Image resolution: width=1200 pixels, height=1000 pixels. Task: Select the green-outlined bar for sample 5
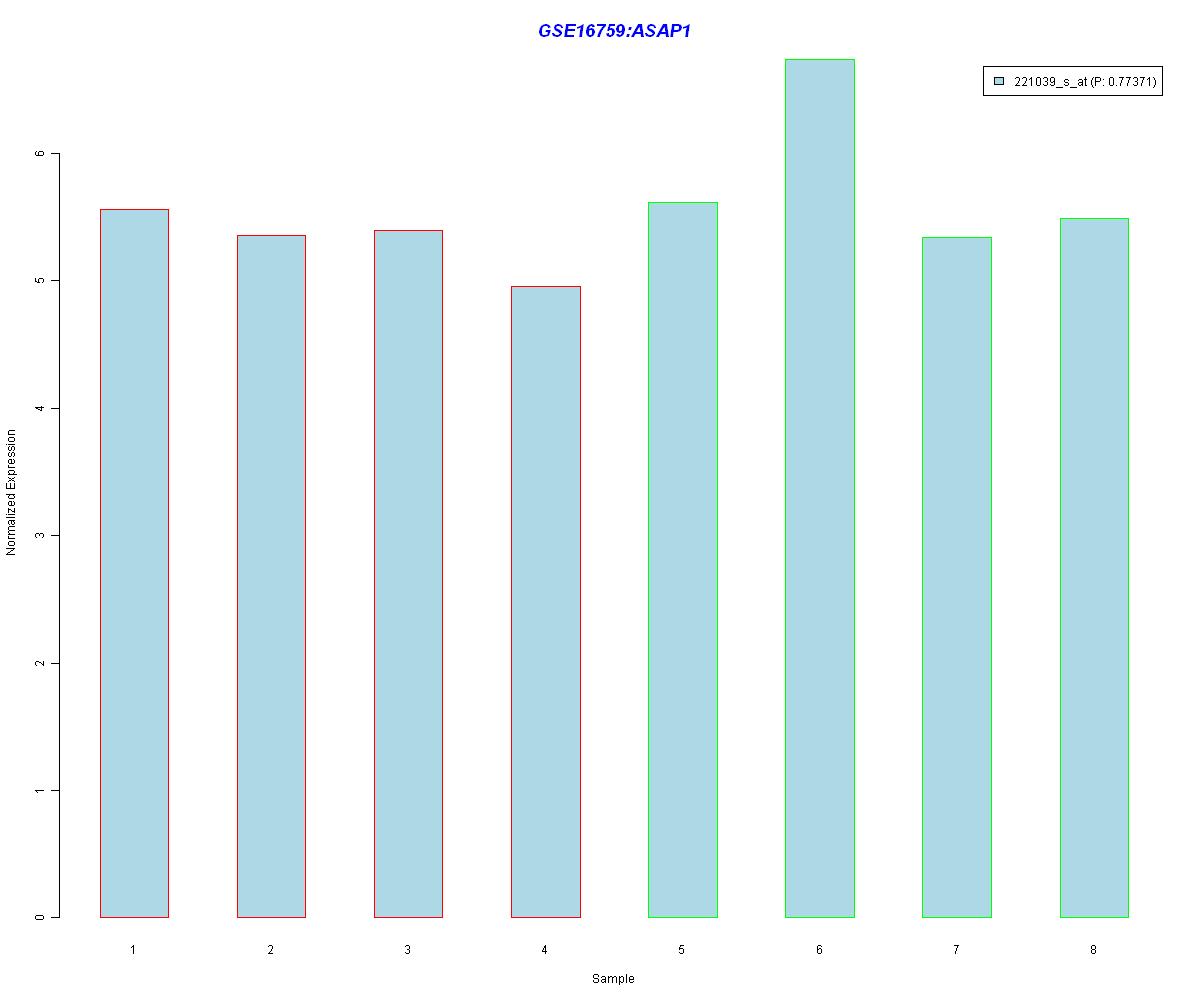click(683, 560)
